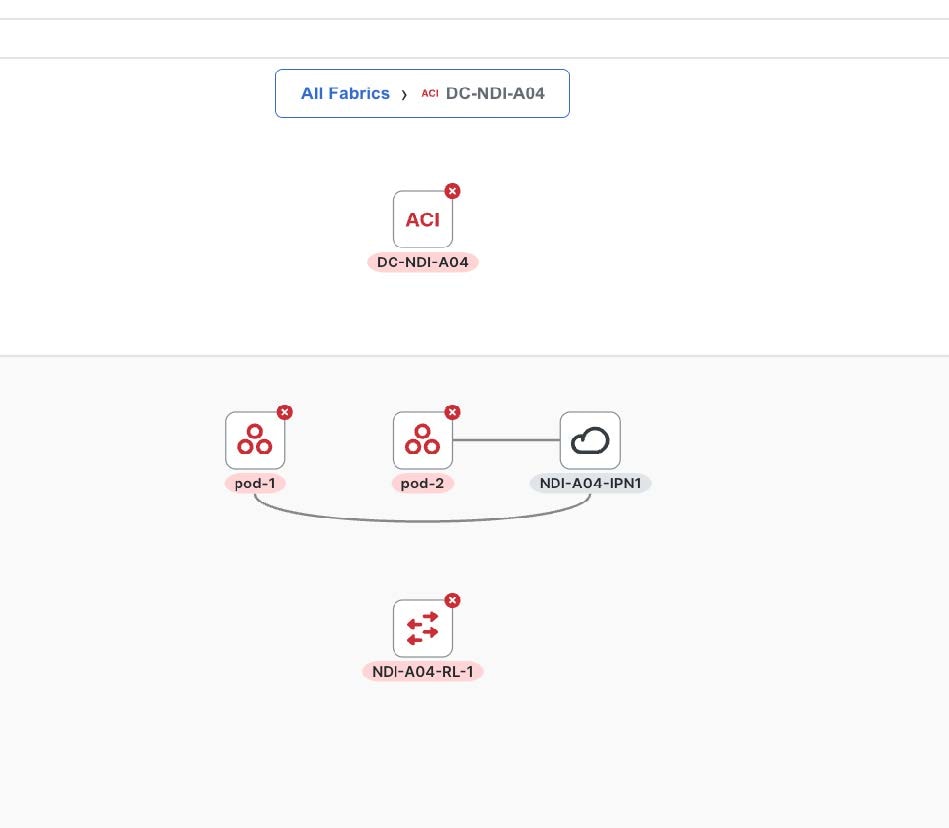This screenshot has width=949, height=828.
Task: Go back to All Fabrics breadcrumb
Action: click(x=345, y=93)
